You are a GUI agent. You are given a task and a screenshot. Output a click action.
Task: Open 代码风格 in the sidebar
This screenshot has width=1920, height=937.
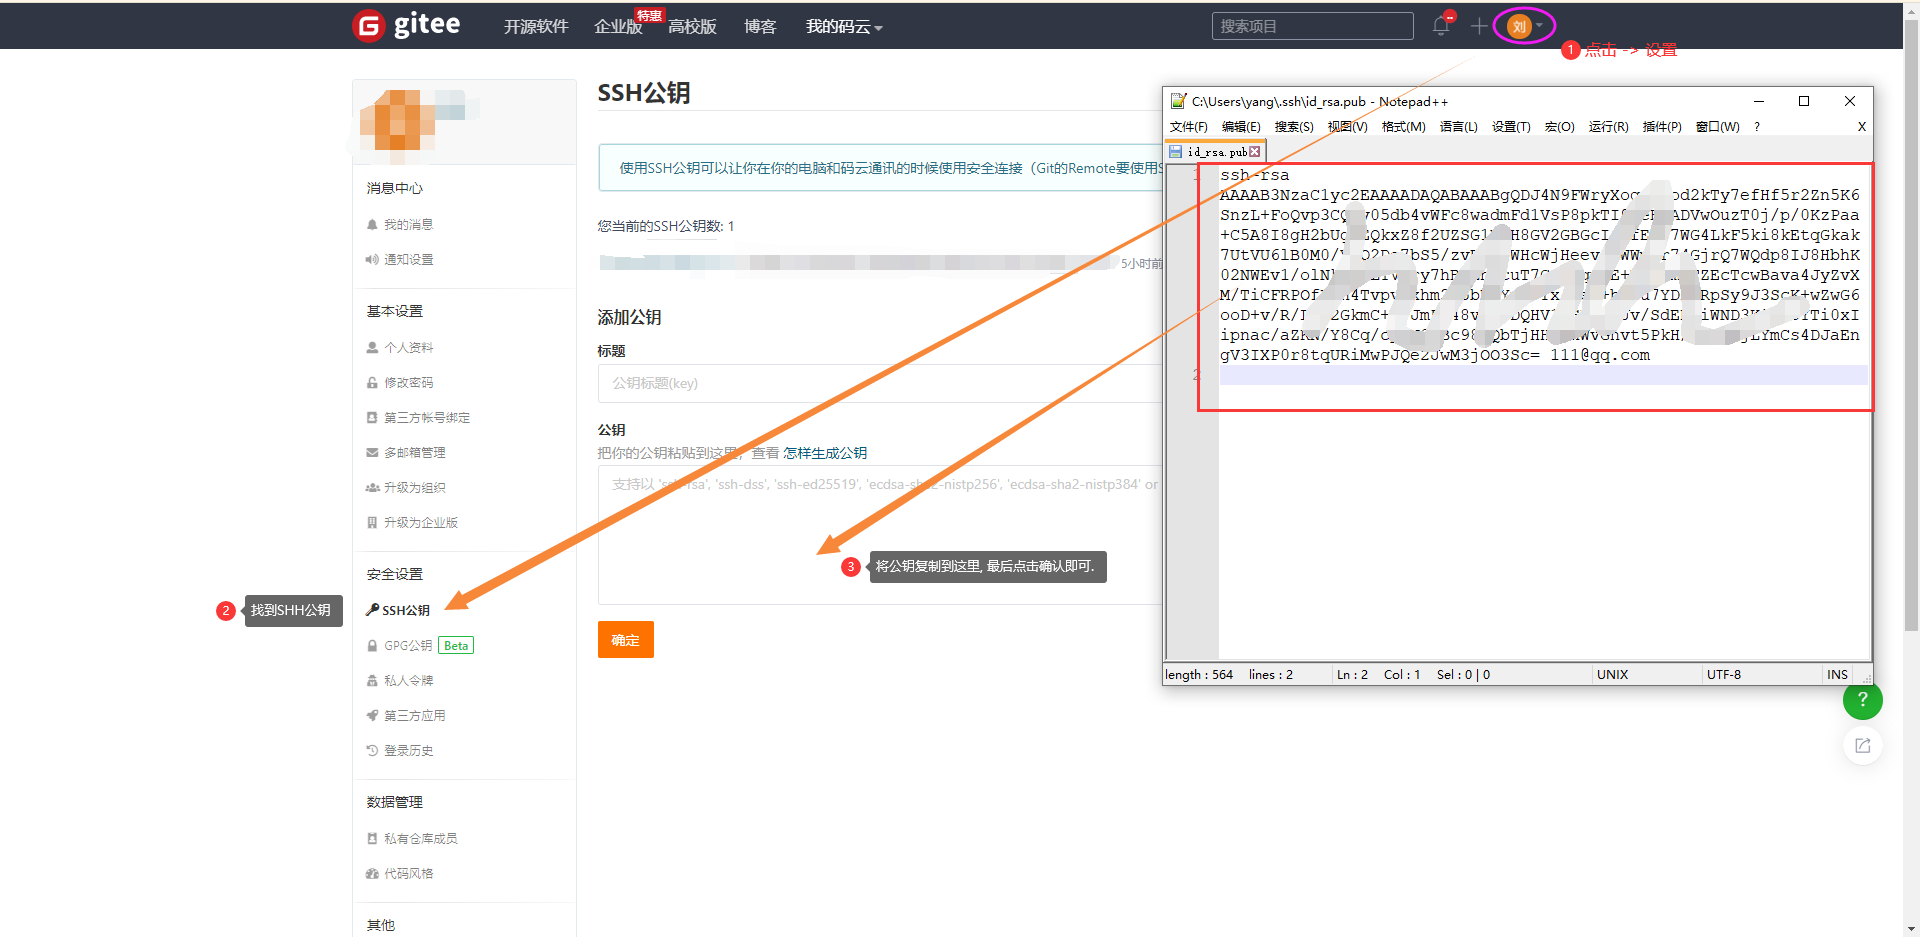400,874
